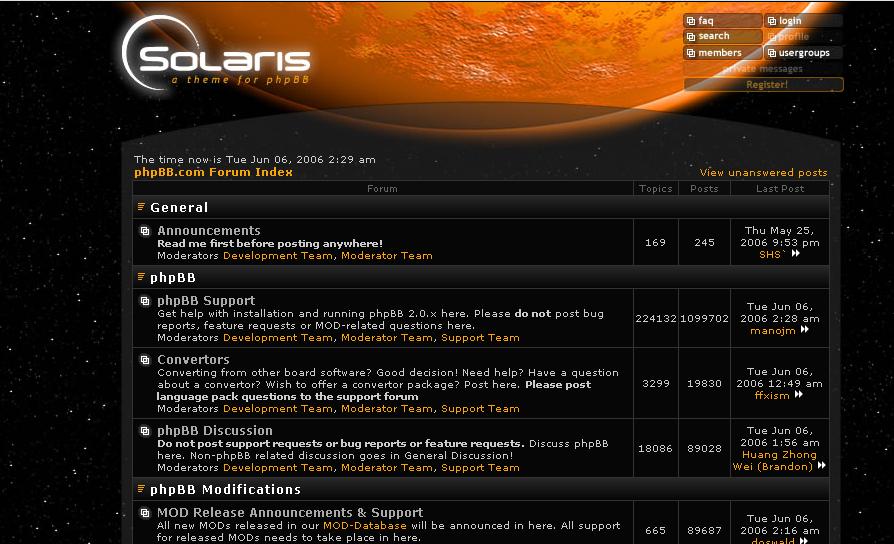Open the phpBB category heading
894x544 pixels.
(173, 278)
